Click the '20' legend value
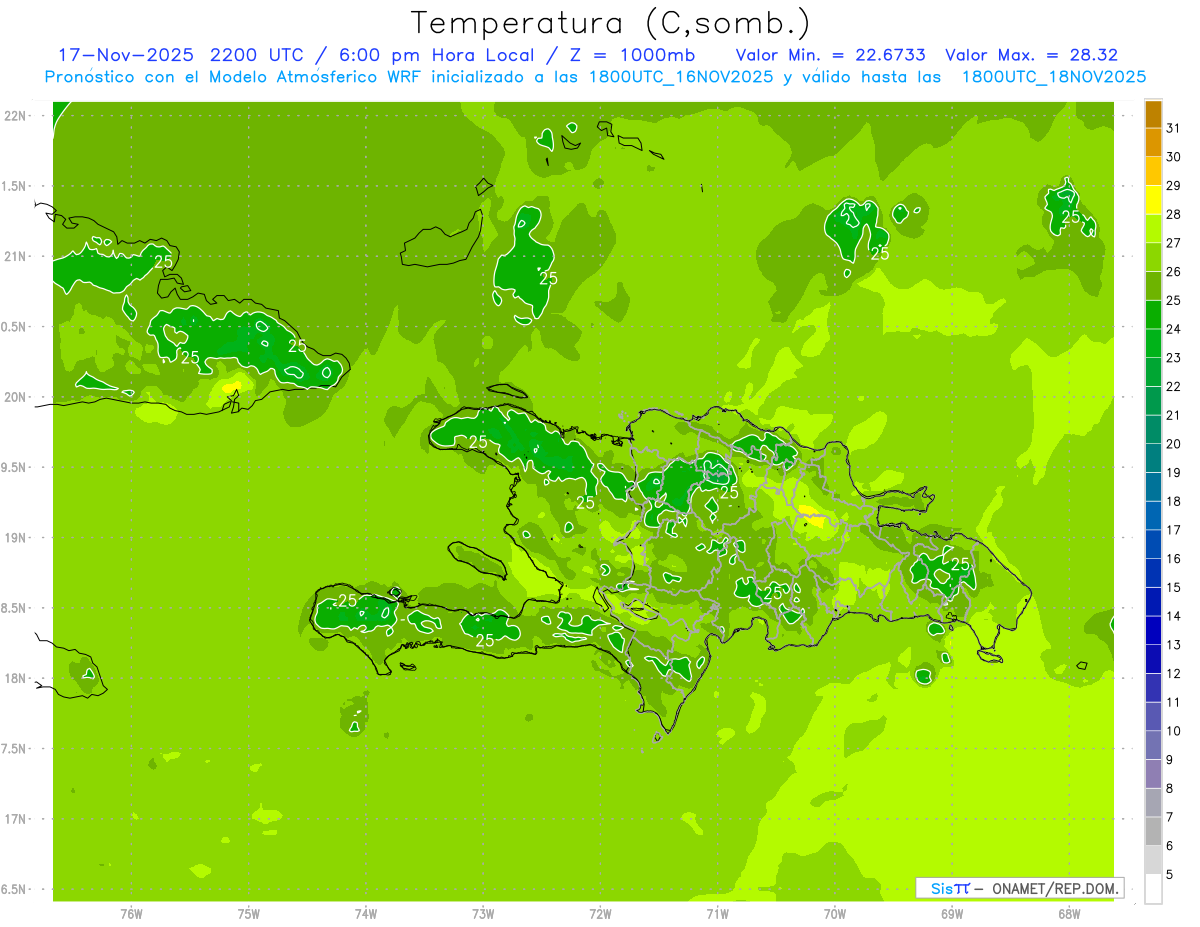 click(1174, 444)
